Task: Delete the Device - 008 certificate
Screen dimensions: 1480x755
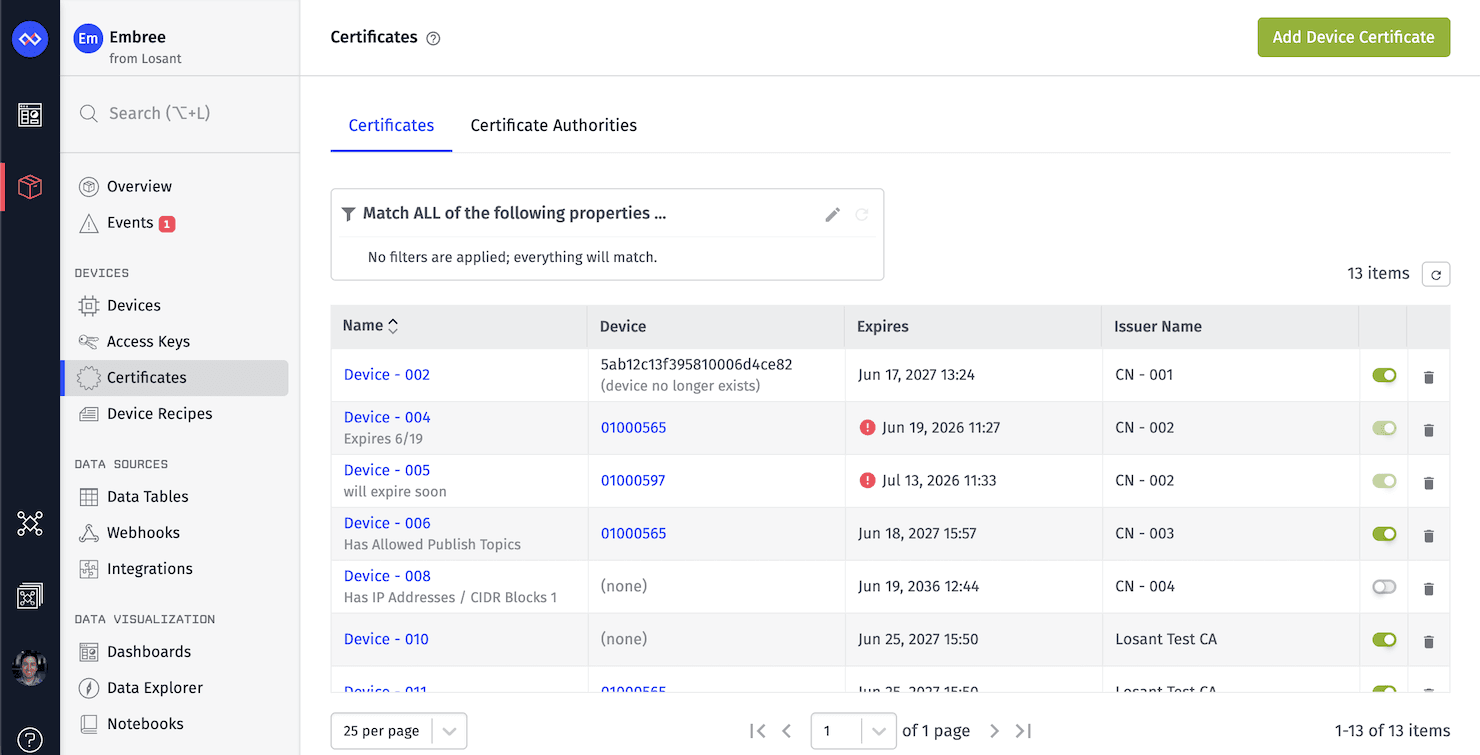Action: [1428, 589]
